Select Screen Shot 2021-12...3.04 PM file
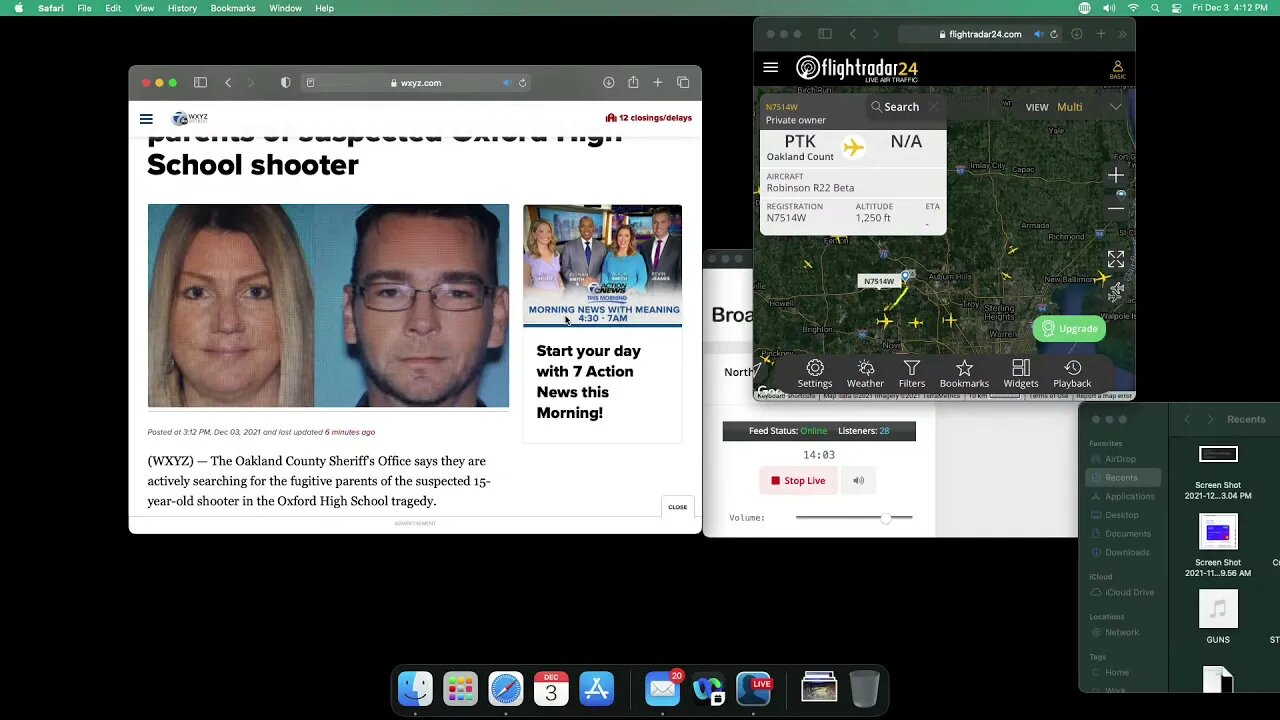1280x720 pixels. click(1218, 471)
